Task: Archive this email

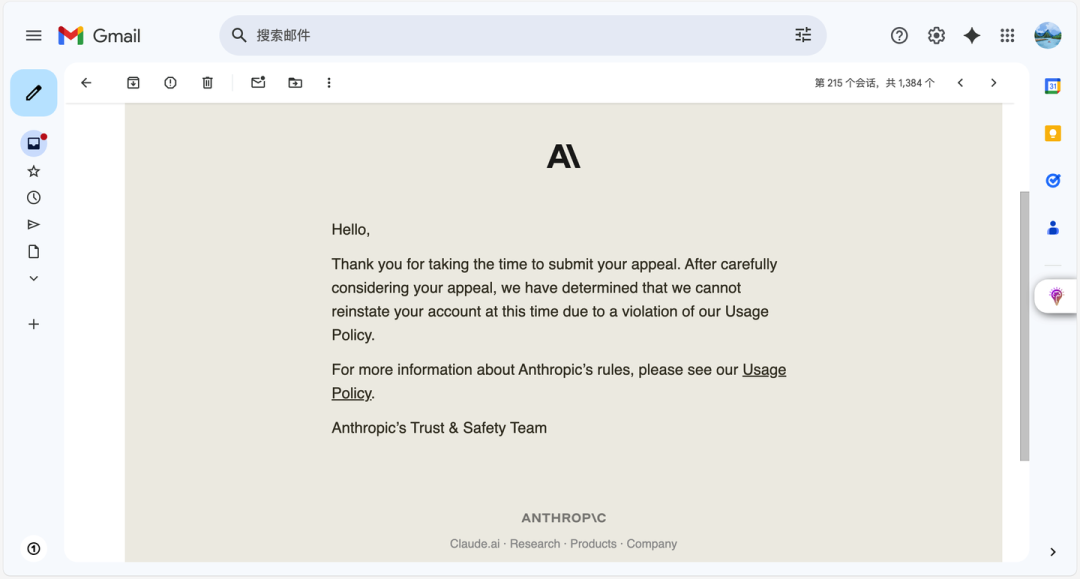Action: [x=133, y=83]
